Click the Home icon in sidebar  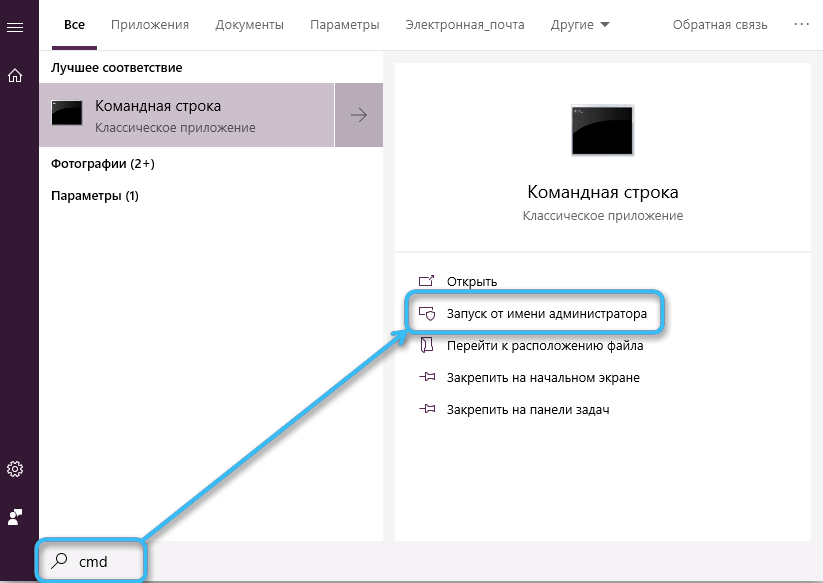coord(15,75)
